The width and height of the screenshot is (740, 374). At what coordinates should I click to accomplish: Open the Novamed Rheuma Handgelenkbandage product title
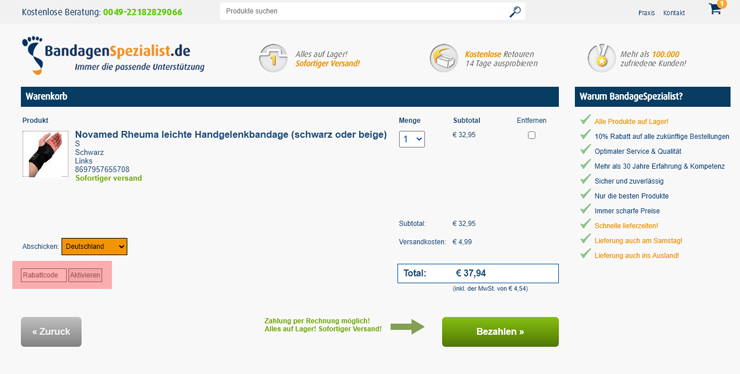tap(231, 135)
